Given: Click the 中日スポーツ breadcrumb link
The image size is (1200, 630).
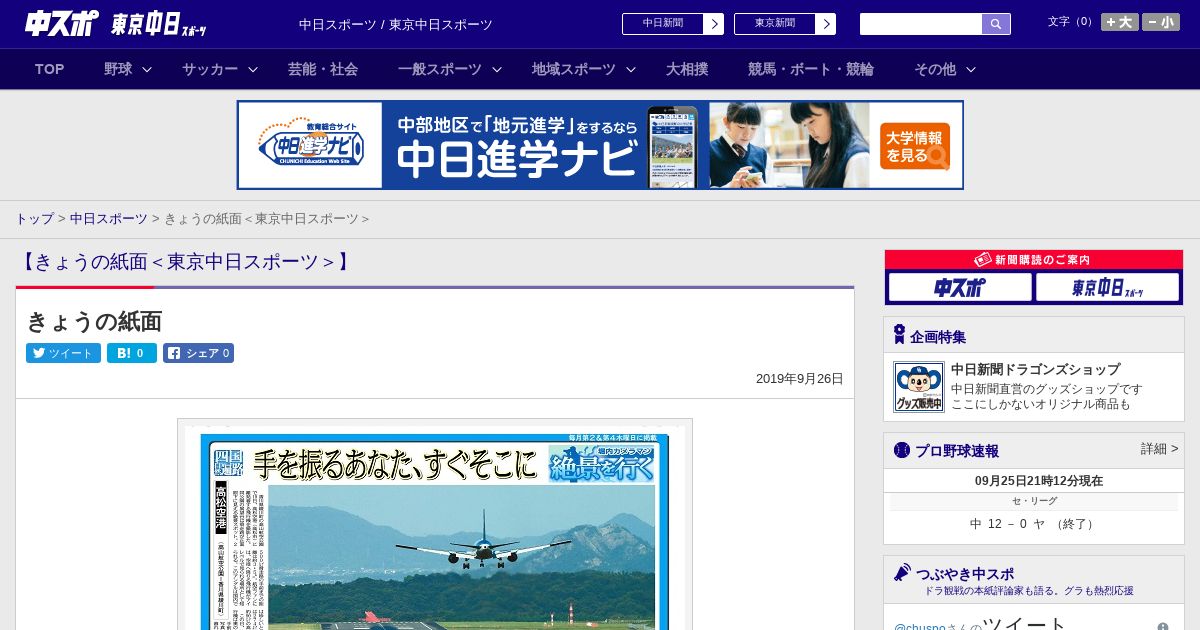Looking at the screenshot, I should (x=108, y=218).
